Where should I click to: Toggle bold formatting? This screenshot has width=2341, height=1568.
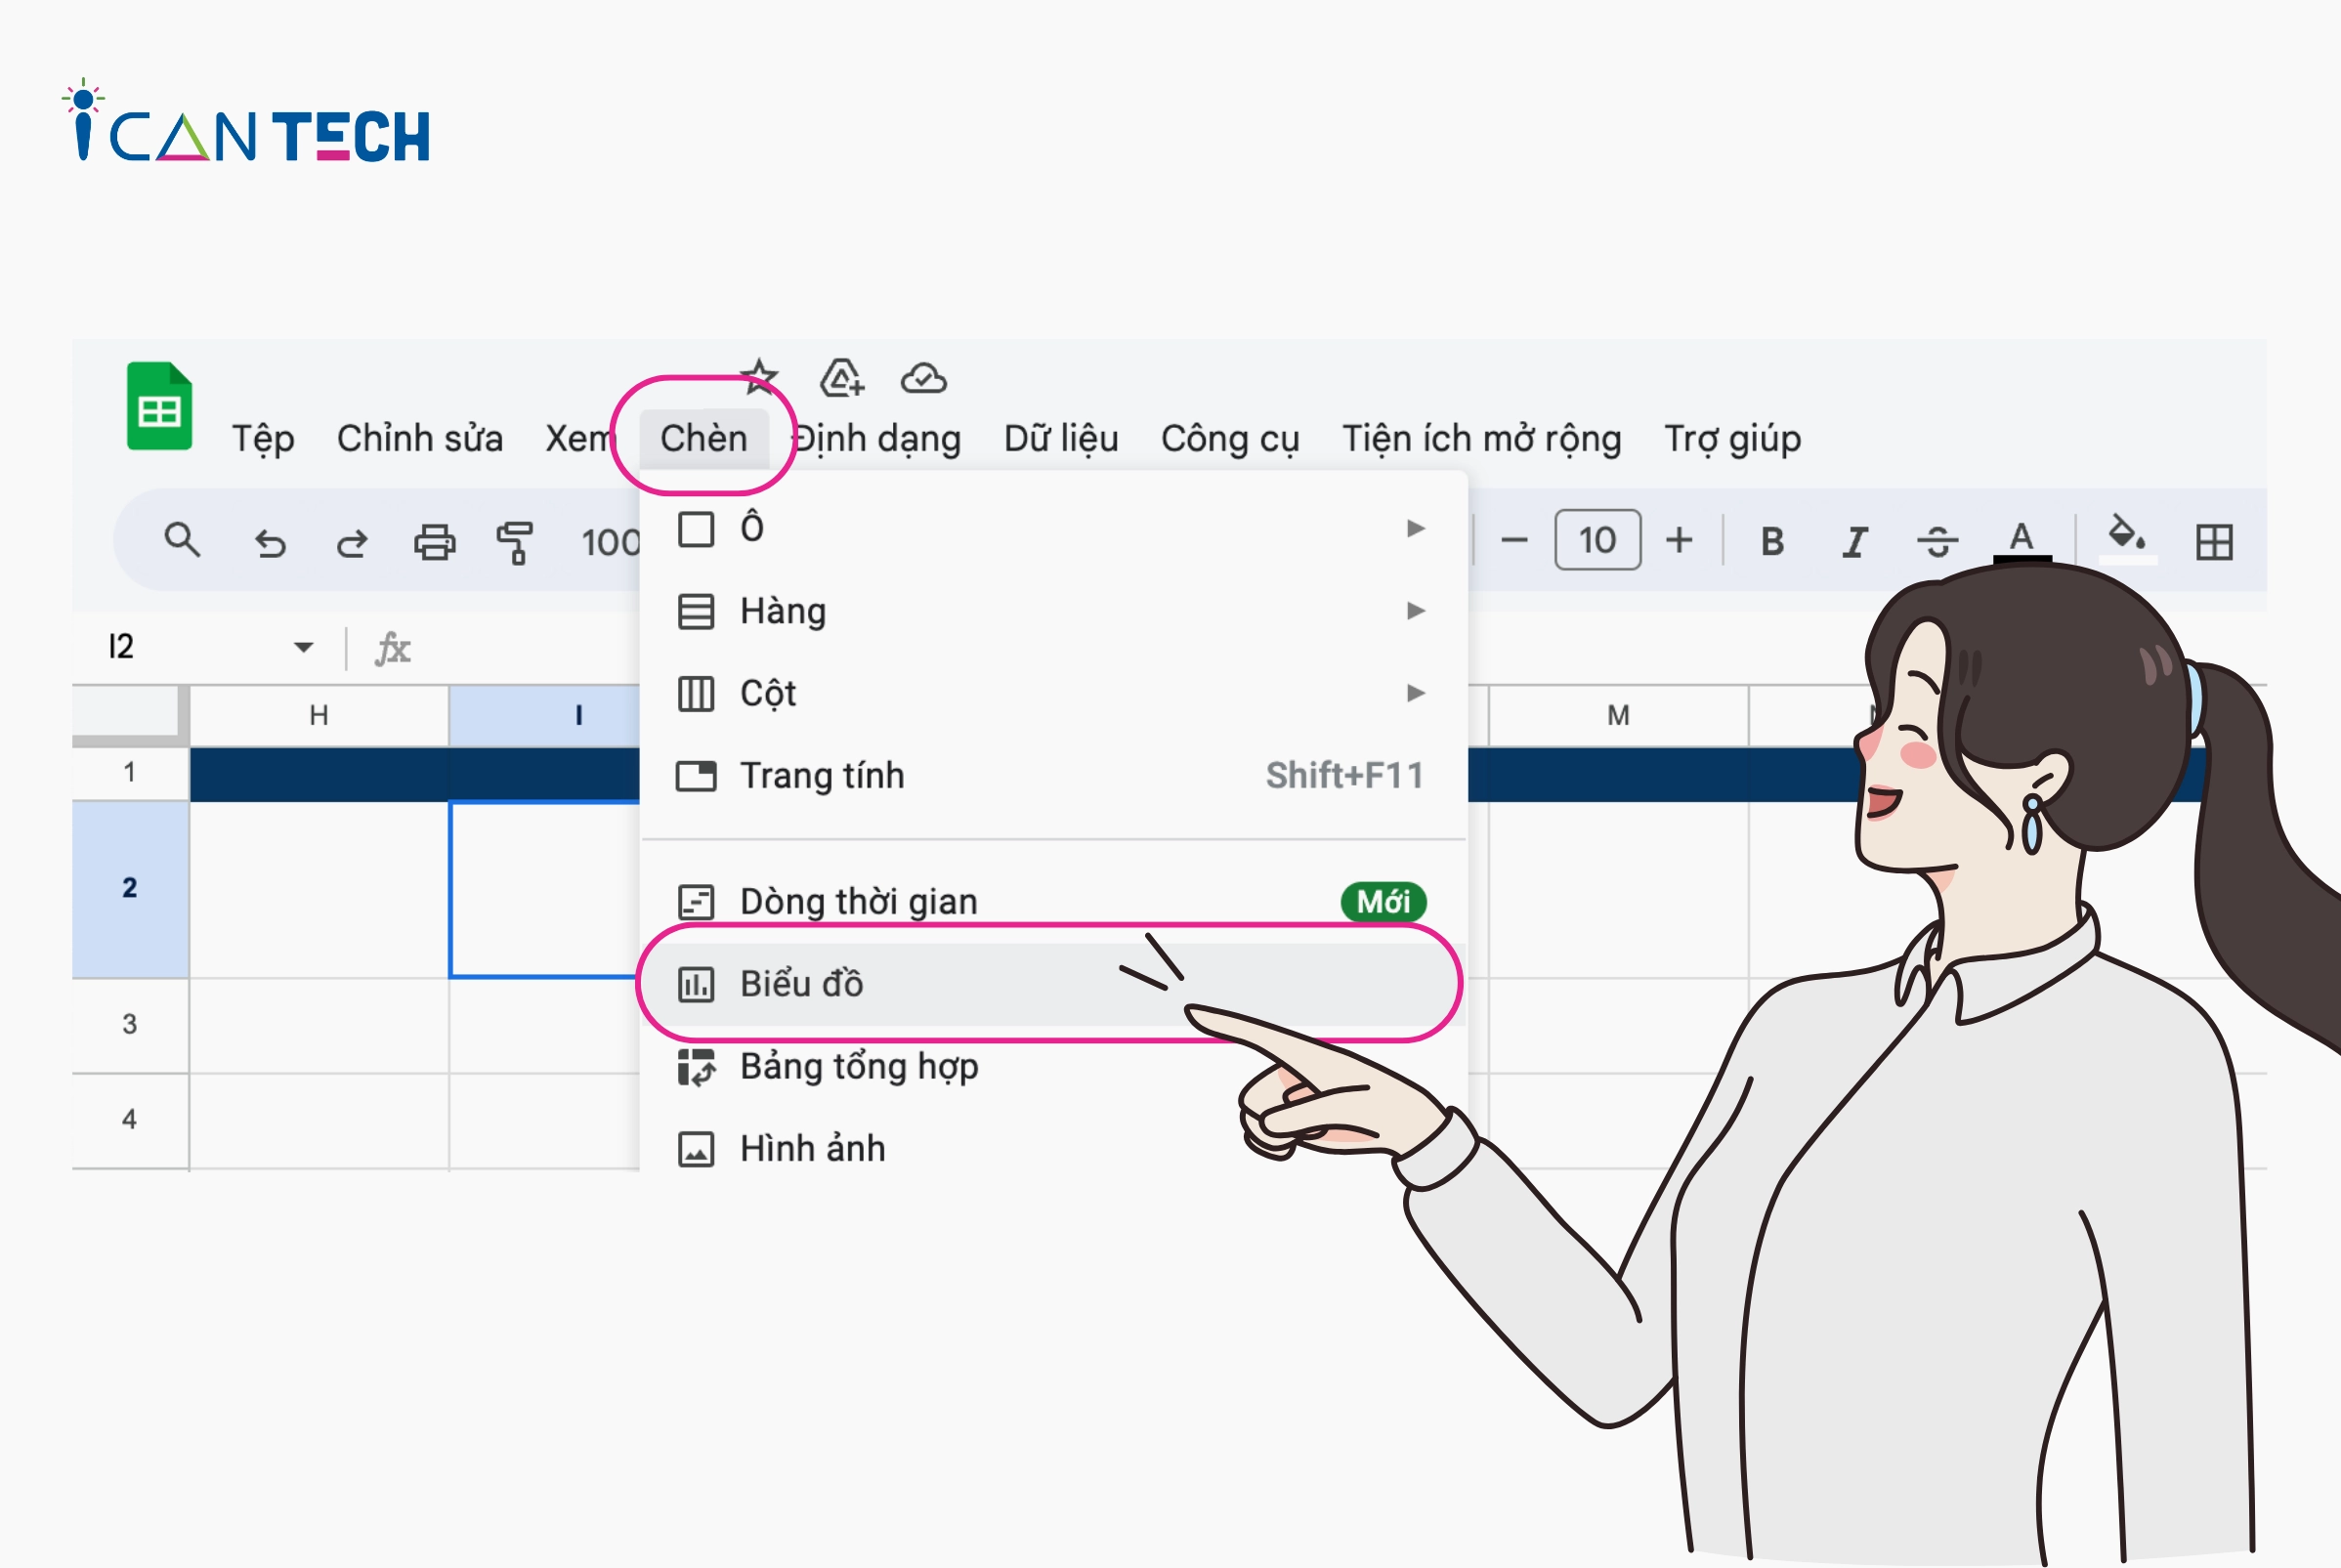point(1772,541)
